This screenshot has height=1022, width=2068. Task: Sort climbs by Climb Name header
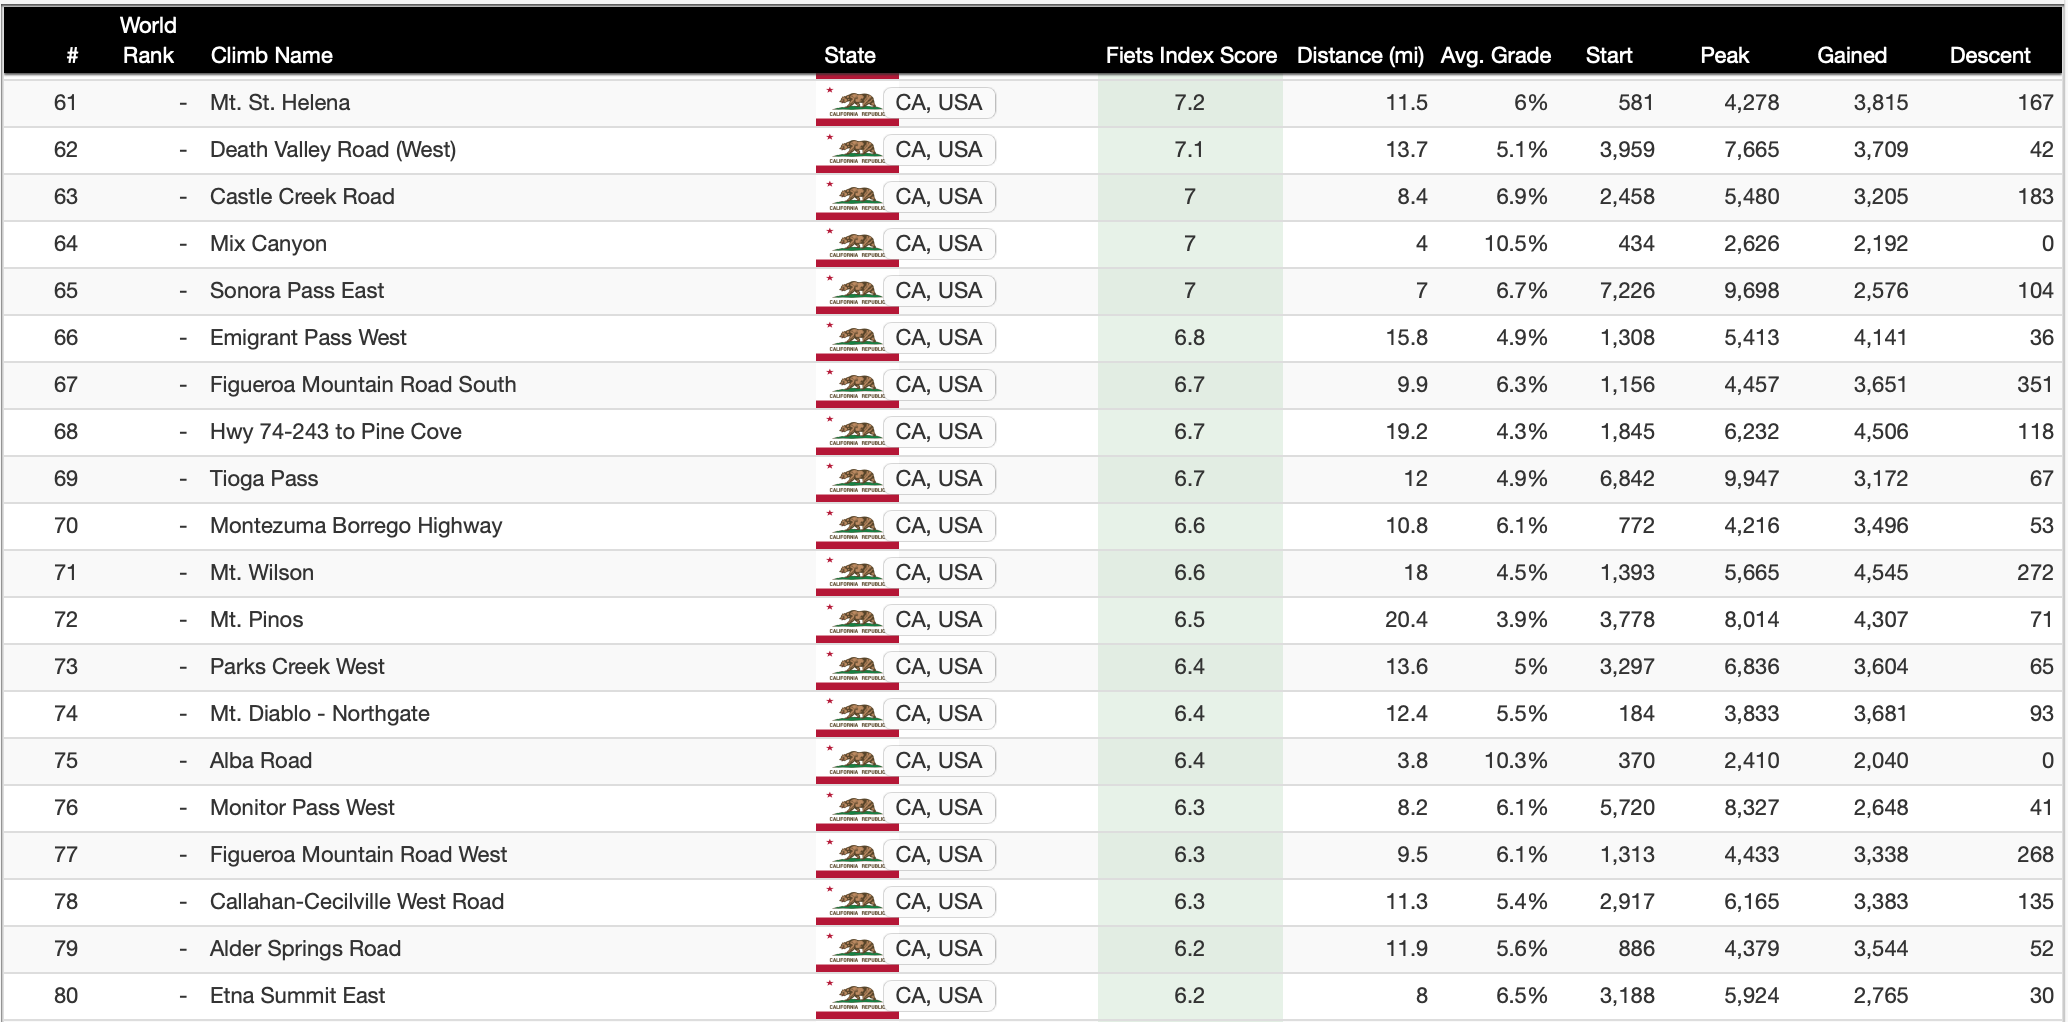[x=271, y=55]
